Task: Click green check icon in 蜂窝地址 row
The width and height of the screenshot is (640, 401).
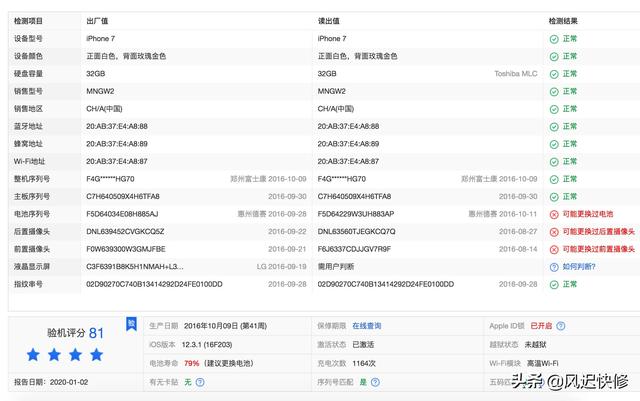Action: 554,145
